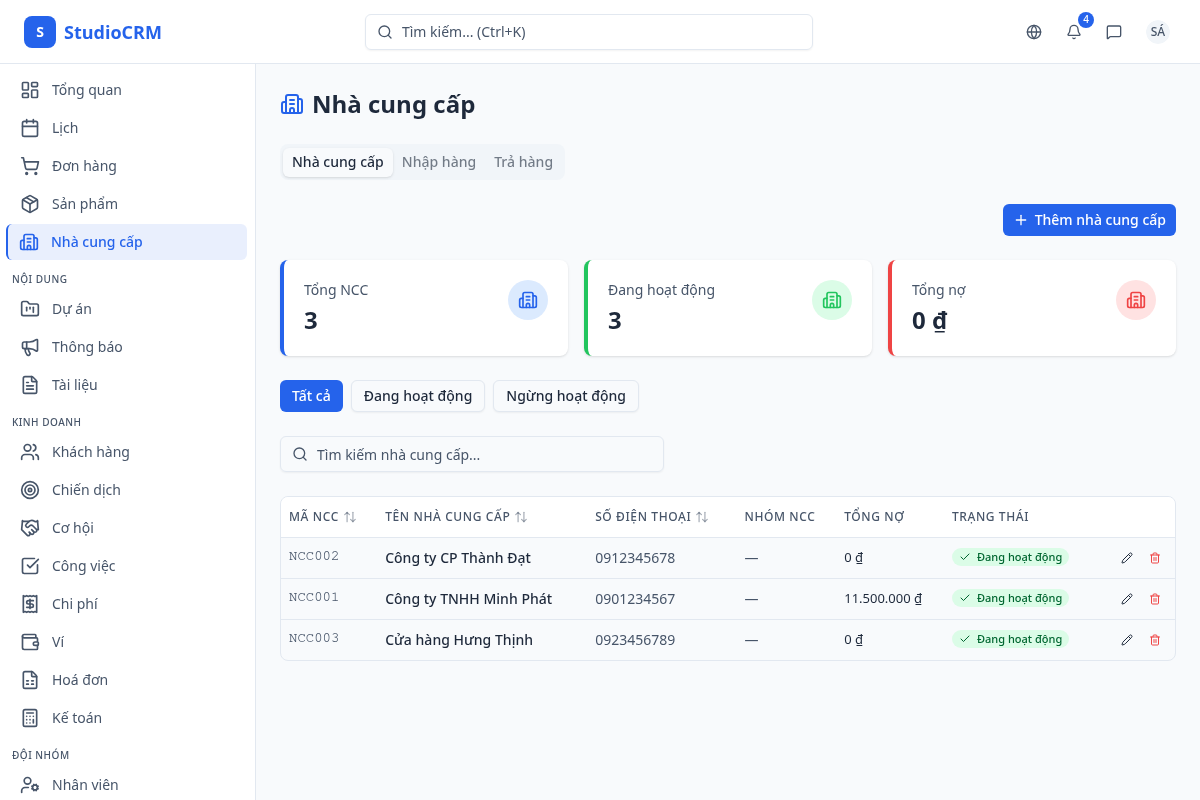Viewport: 1200px width, 800px height.
Task: Switch to the Nhập hàng tab
Action: pyautogui.click(x=439, y=162)
